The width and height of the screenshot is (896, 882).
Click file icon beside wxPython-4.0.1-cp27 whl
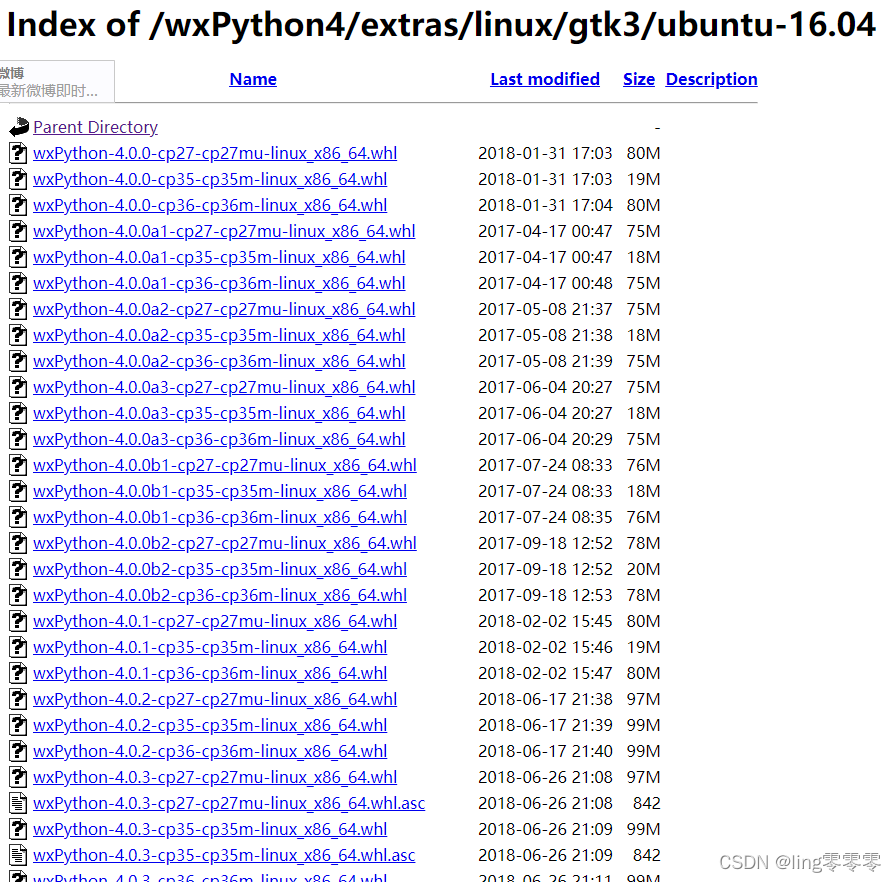click(18, 621)
